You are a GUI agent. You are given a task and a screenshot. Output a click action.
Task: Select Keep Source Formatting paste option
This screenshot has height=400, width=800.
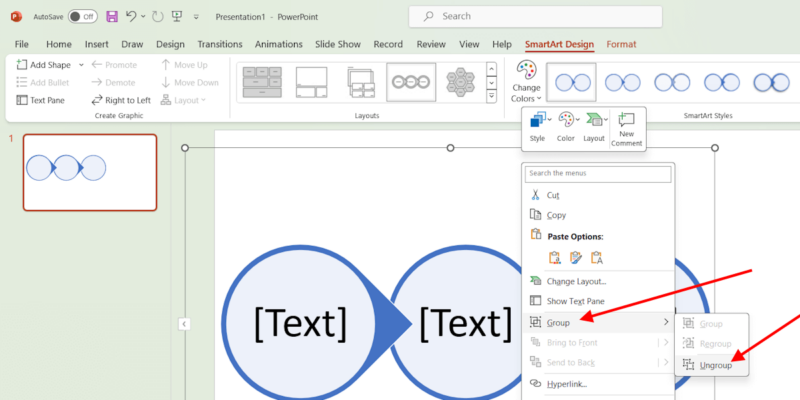point(555,257)
